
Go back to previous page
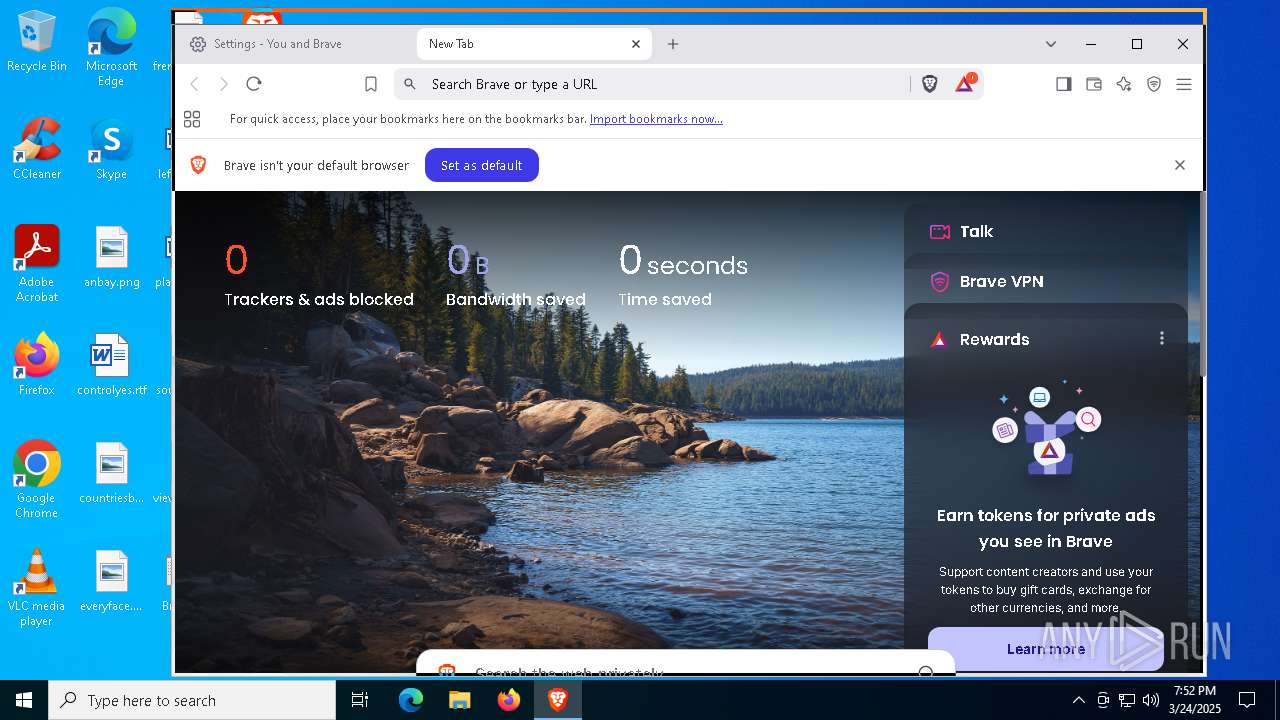[195, 84]
